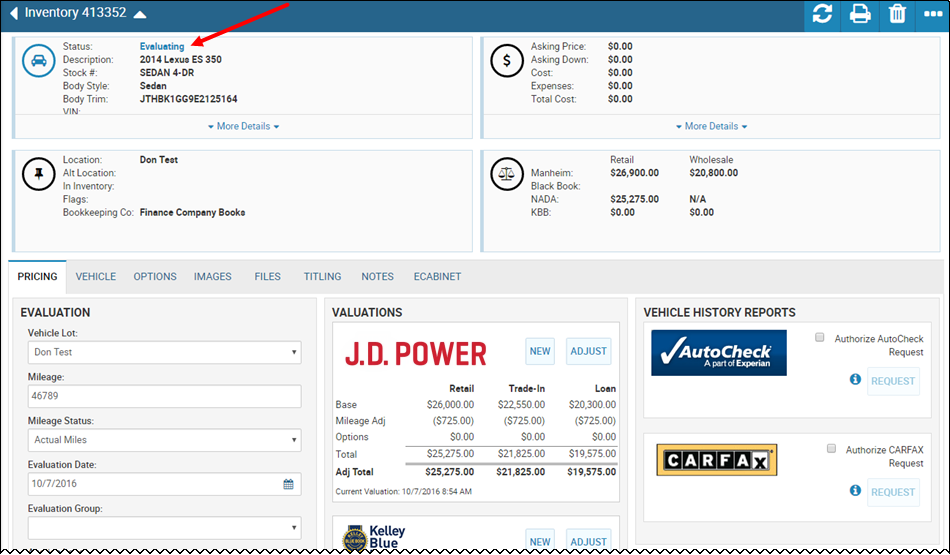Open the FILES tab
The image size is (950, 555).
[x=267, y=276]
